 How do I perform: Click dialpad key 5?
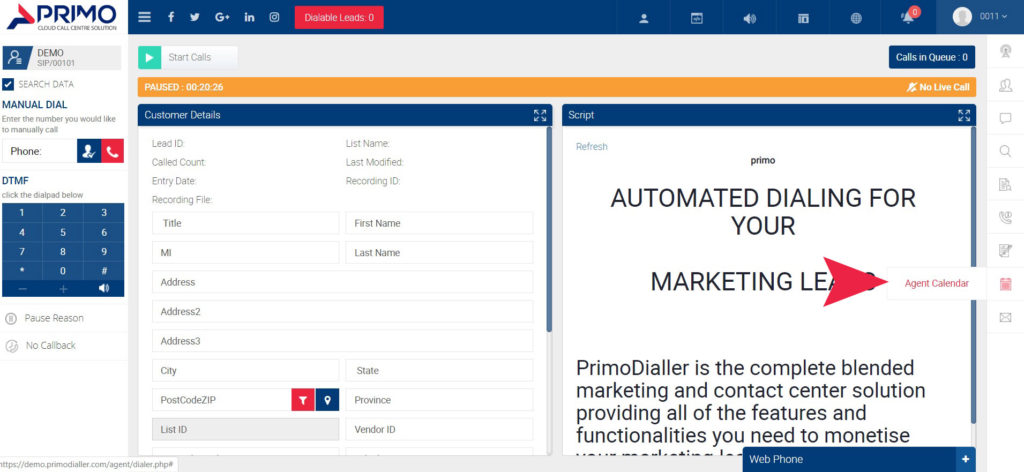click(63, 232)
